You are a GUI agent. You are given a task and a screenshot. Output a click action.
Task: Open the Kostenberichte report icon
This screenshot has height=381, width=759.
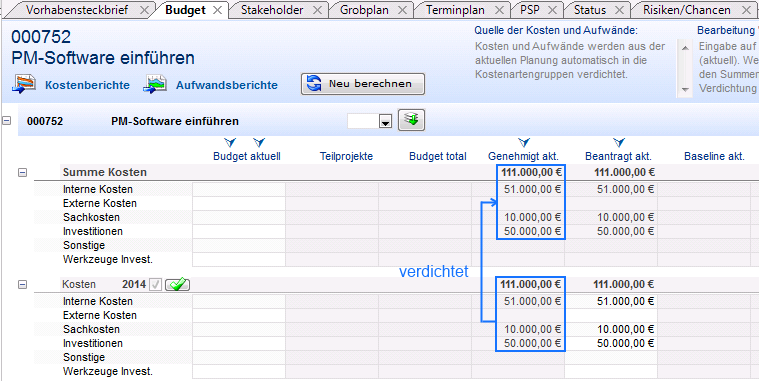tap(24, 84)
